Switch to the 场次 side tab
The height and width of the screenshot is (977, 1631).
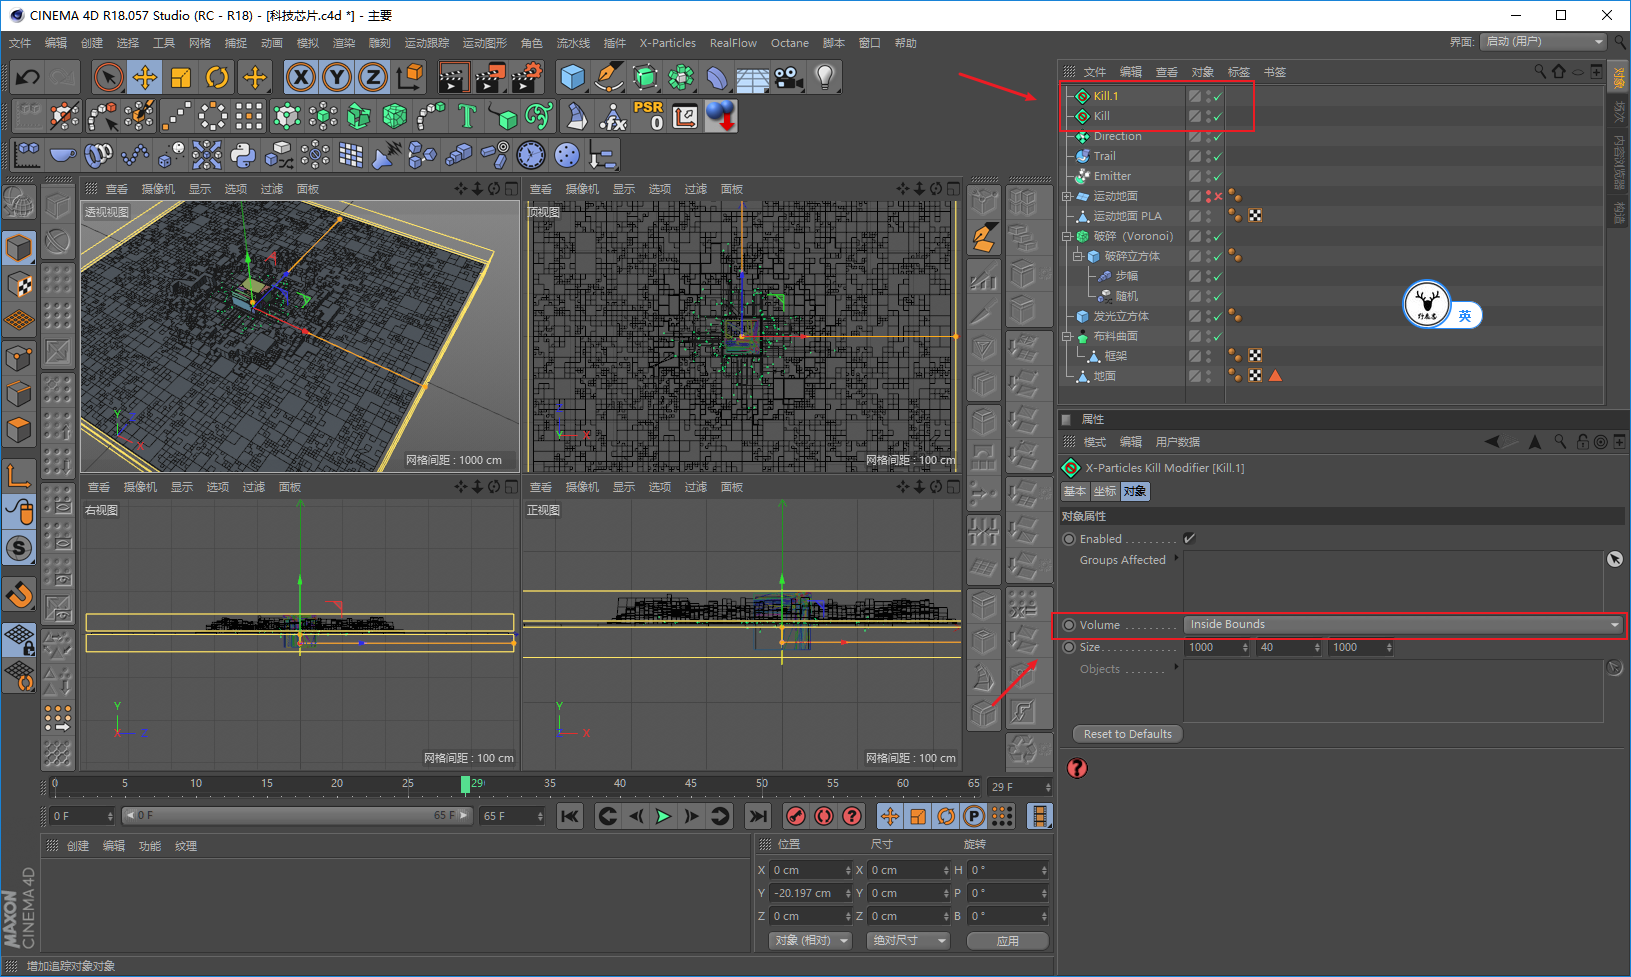point(1620,112)
